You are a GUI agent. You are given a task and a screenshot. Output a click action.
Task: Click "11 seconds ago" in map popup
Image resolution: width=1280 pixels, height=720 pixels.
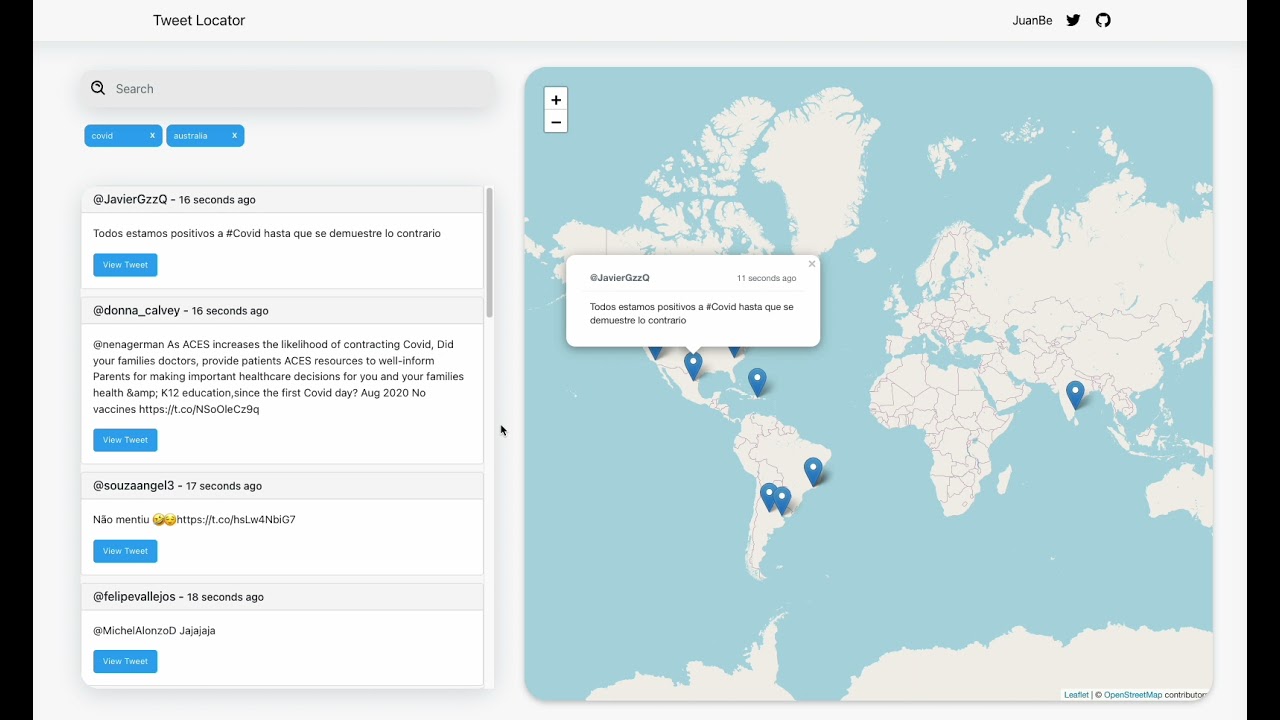767,278
